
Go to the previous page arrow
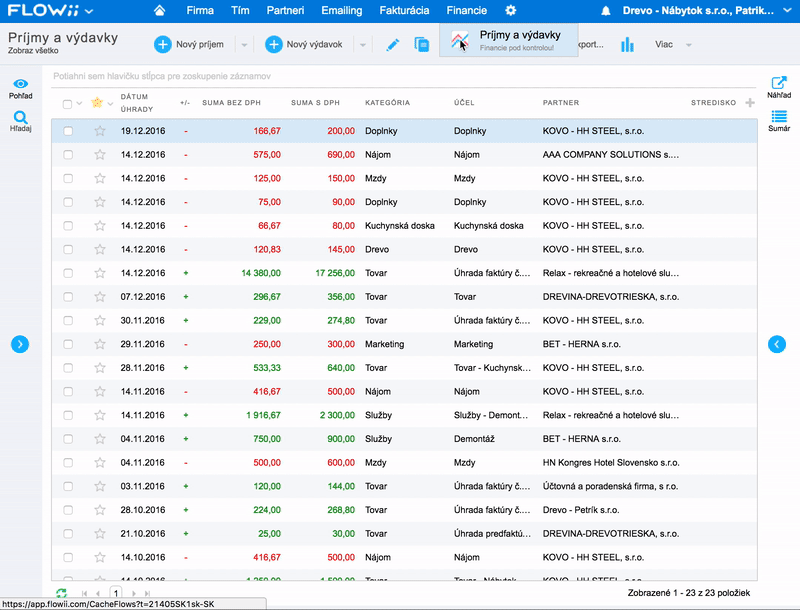click(x=97, y=593)
